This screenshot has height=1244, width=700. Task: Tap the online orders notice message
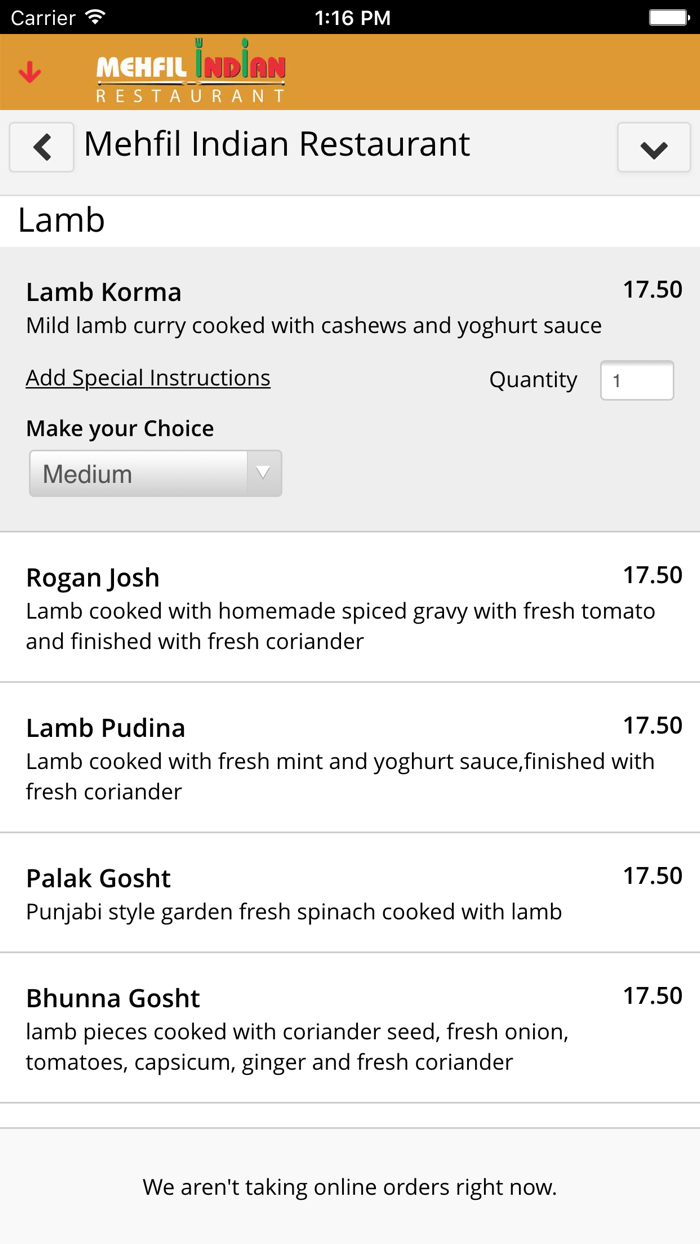[x=350, y=1187]
